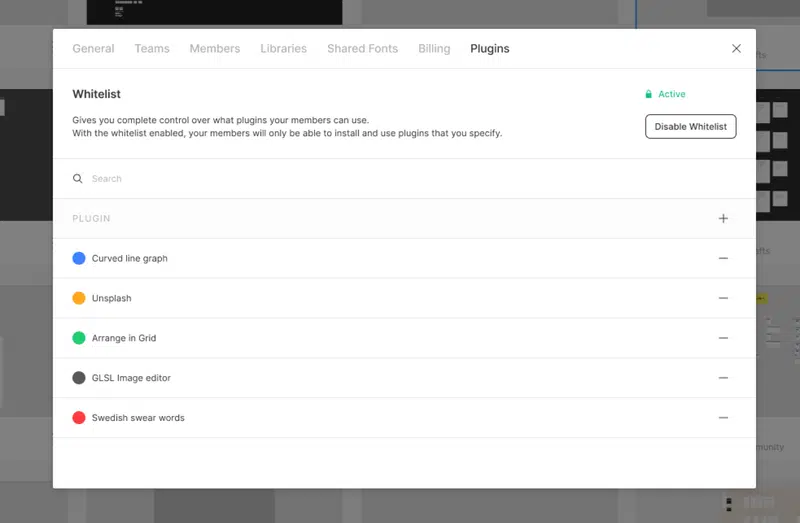Click the plugin Search field
The image size is (800, 523).
pyautogui.click(x=404, y=179)
